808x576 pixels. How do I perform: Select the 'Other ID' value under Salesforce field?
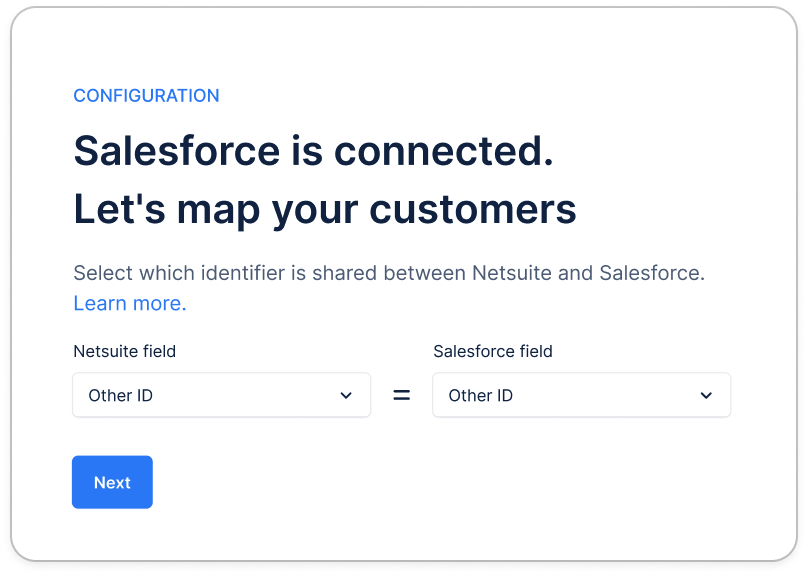point(481,395)
